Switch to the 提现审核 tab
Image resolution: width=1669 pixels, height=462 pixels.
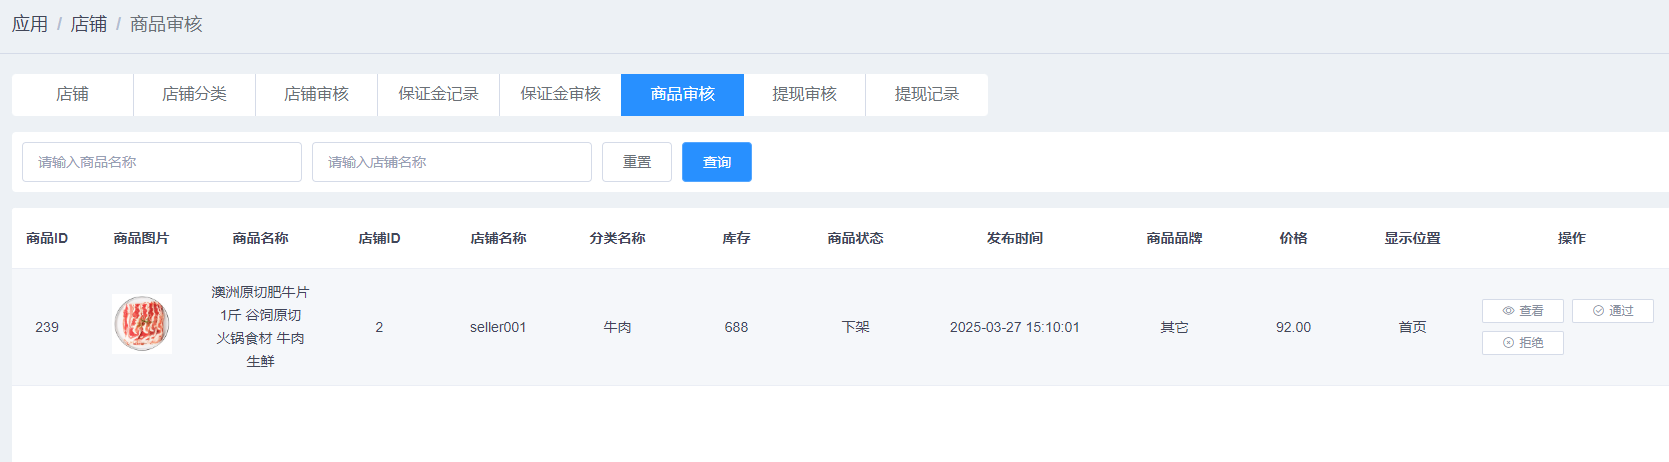pos(804,94)
